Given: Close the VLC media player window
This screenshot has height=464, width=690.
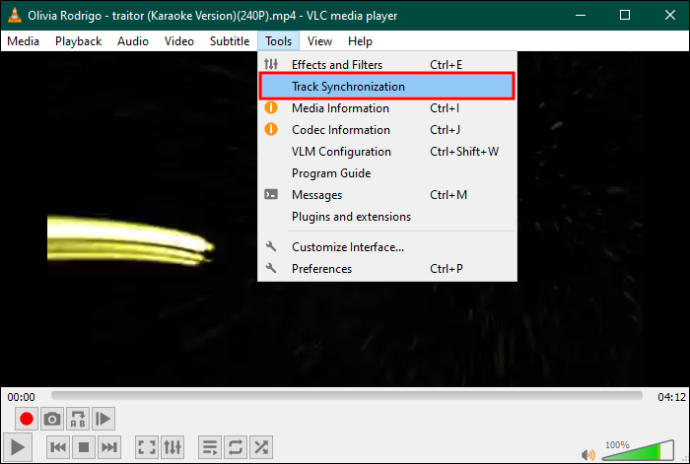Looking at the screenshot, I should click(670, 15).
